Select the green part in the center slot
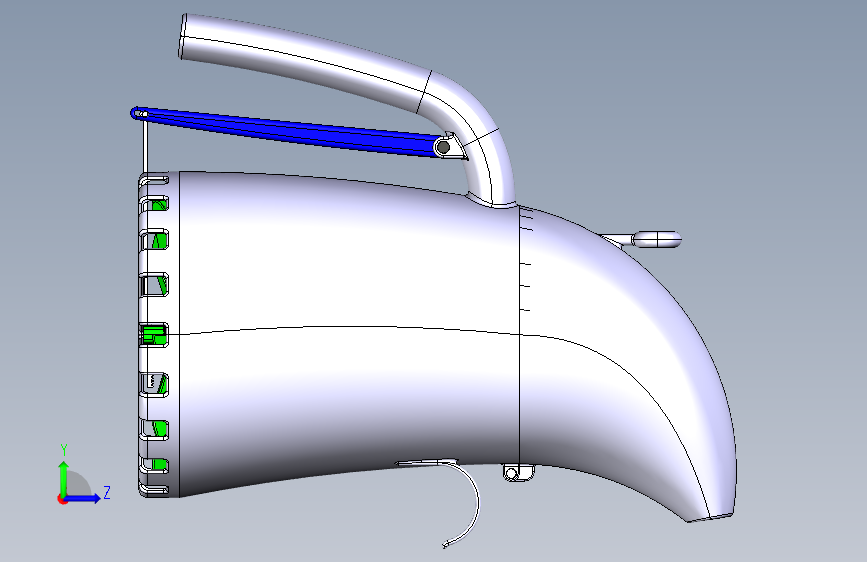 (153, 335)
